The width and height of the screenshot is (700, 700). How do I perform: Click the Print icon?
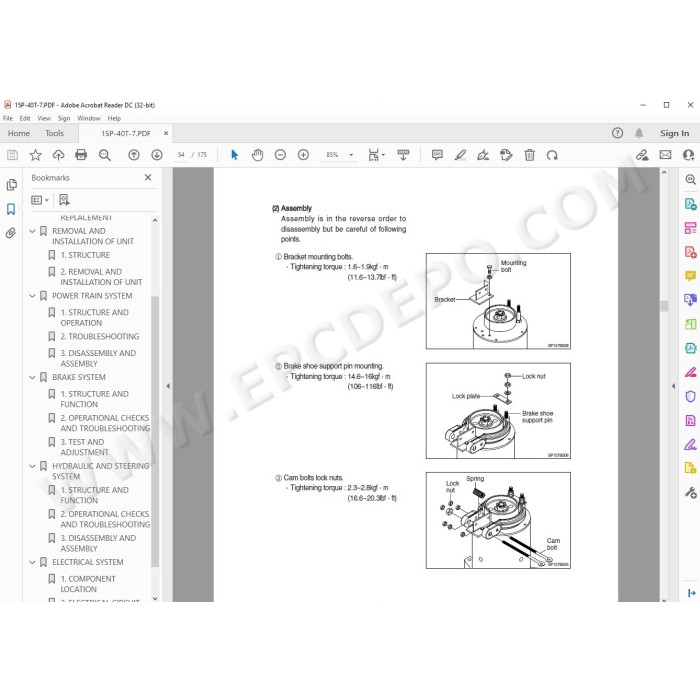point(81,155)
